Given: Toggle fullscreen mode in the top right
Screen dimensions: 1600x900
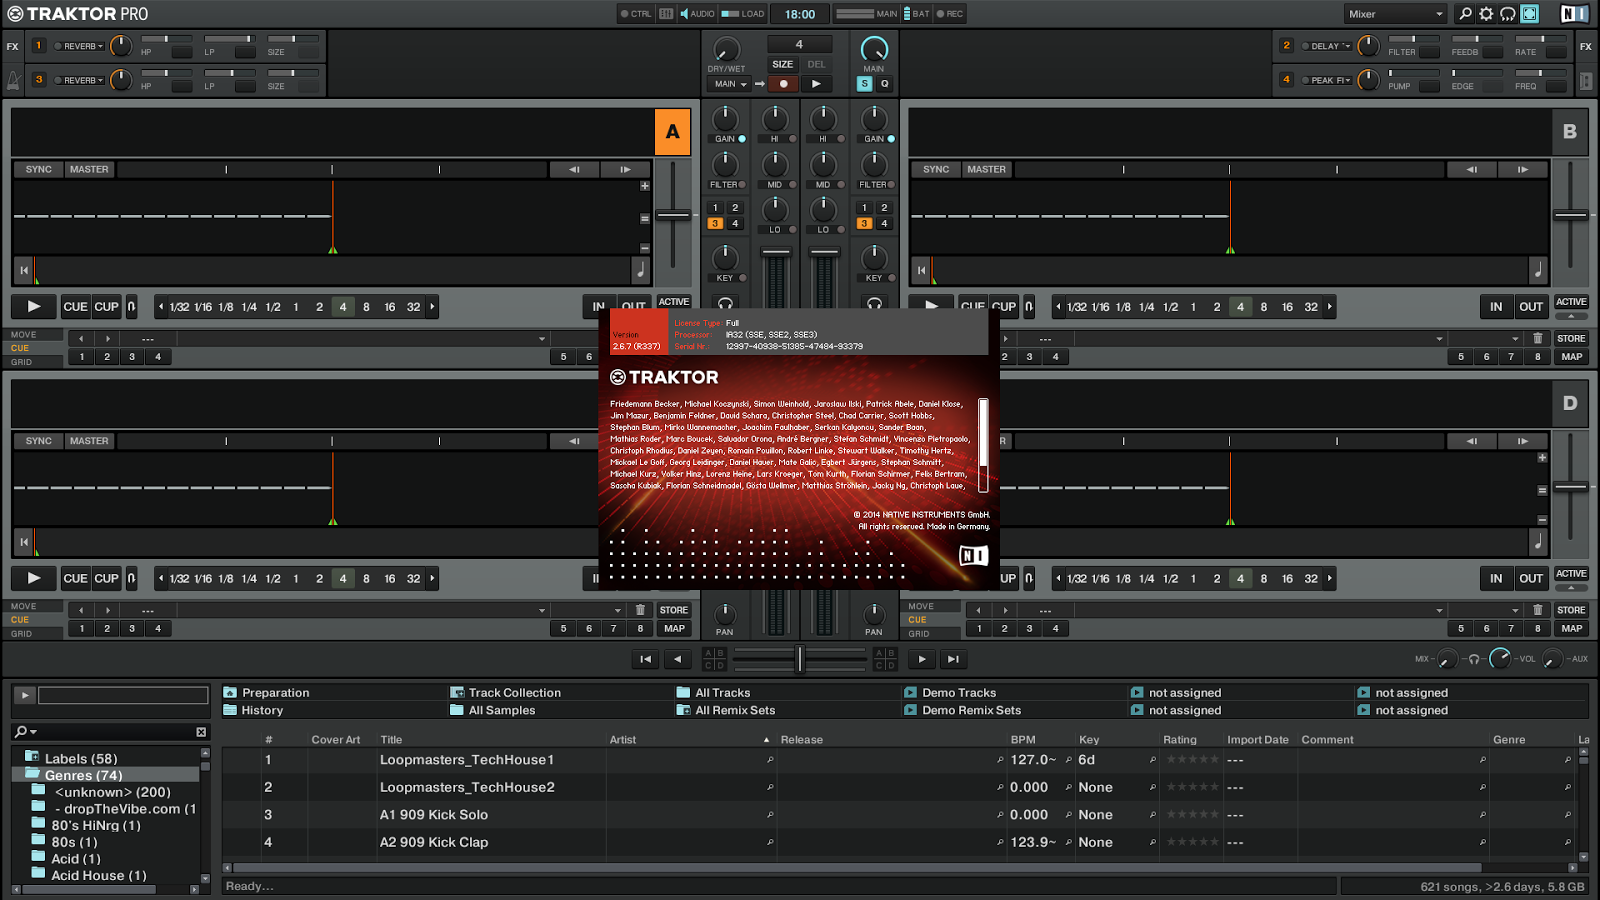Looking at the screenshot, I should 1531,13.
